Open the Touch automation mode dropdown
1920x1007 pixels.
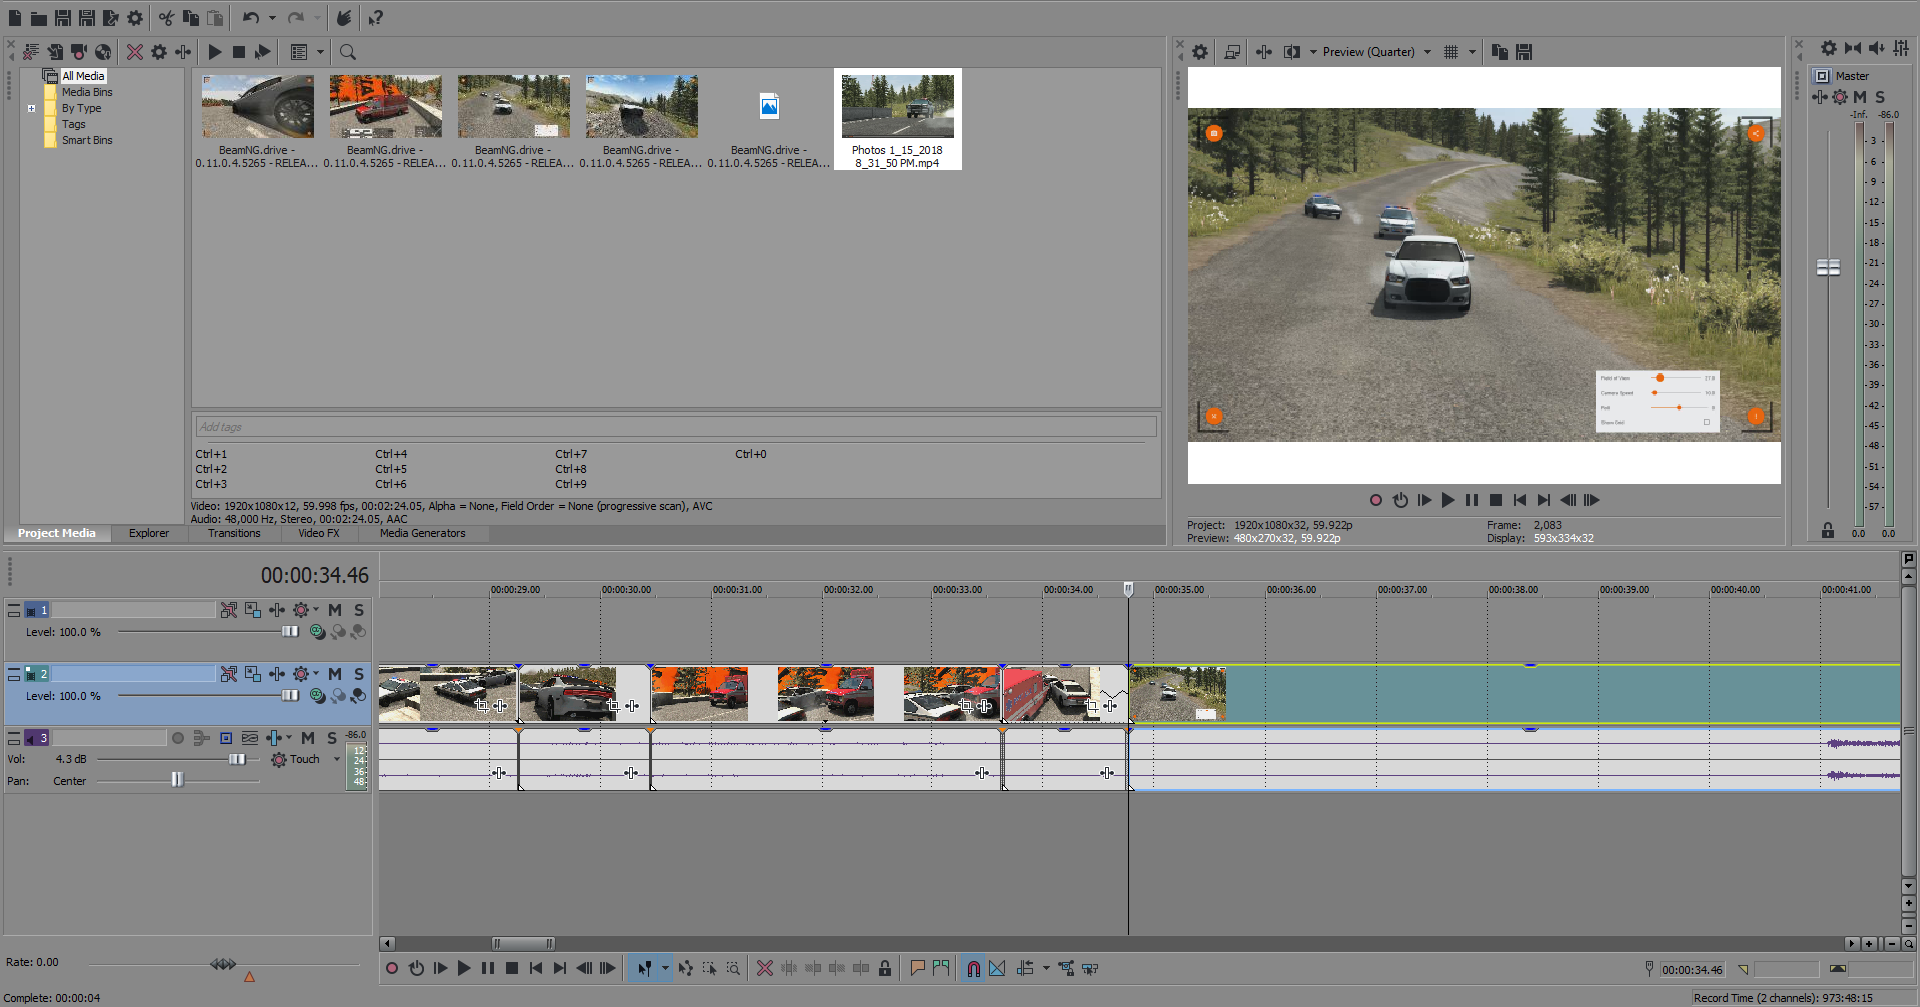click(x=337, y=759)
